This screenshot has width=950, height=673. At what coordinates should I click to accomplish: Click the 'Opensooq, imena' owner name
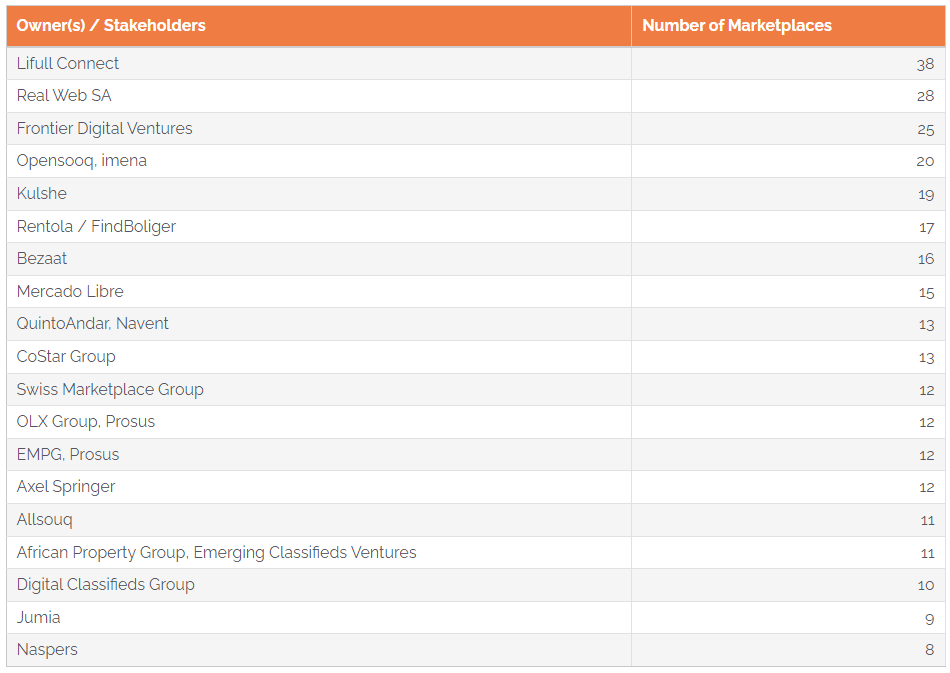click(x=82, y=161)
